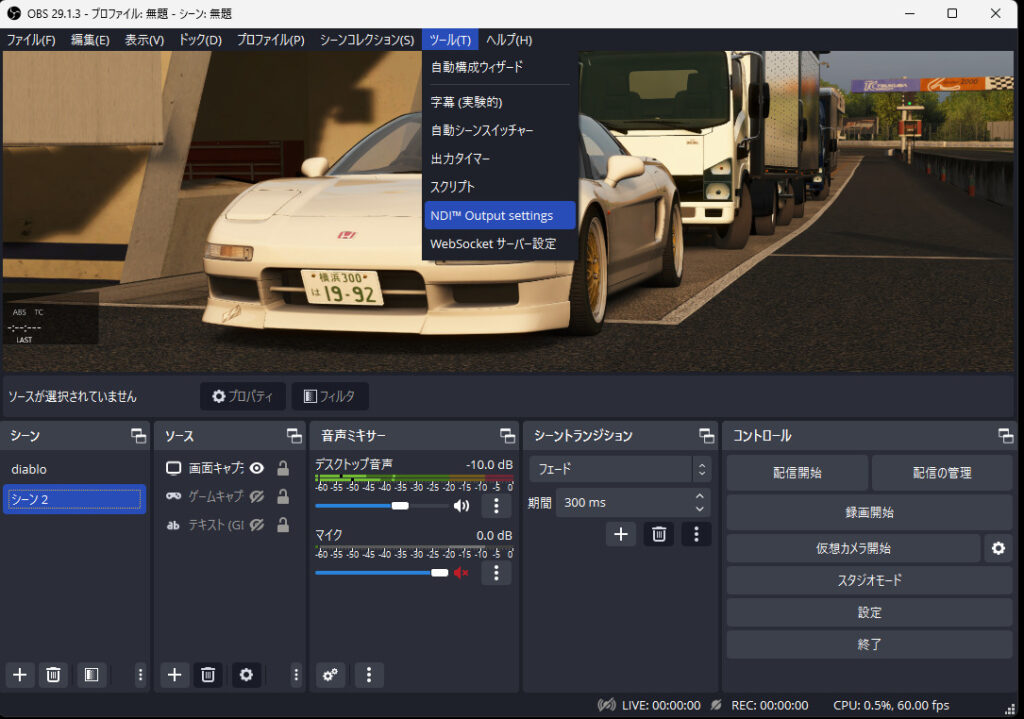1024x719 pixels.
Task: Show the テキスト source via eye icon
Action: pyautogui.click(x=257, y=525)
